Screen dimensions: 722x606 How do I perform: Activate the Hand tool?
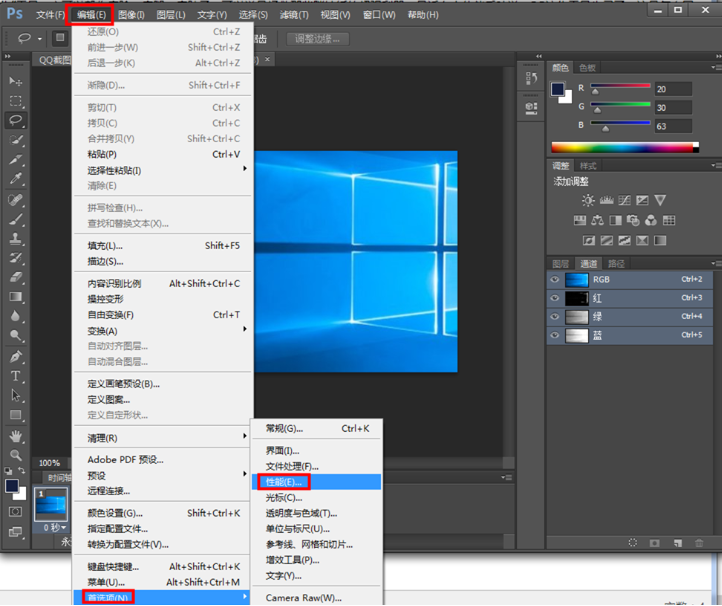(x=15, y=436)
